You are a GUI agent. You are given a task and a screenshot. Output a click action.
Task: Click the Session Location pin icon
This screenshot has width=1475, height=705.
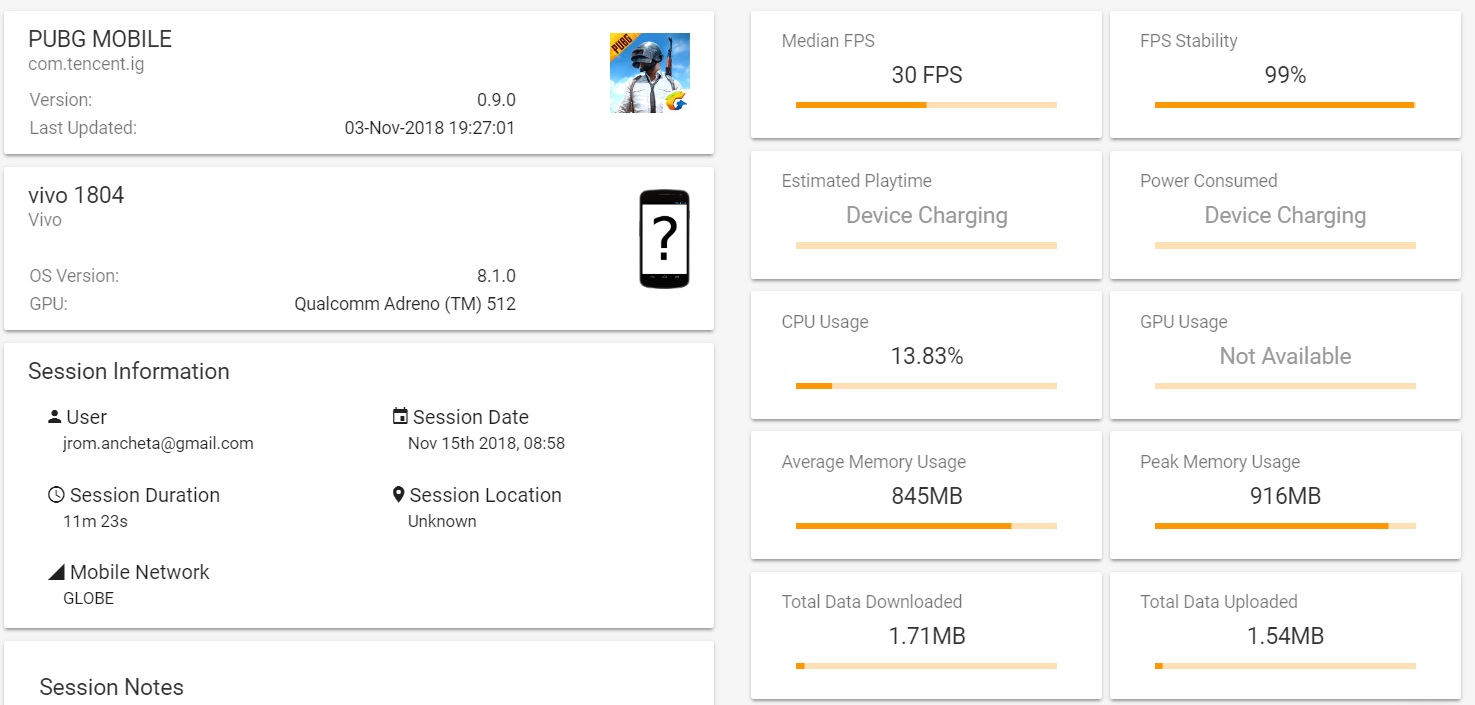click(x=399, y=495)
